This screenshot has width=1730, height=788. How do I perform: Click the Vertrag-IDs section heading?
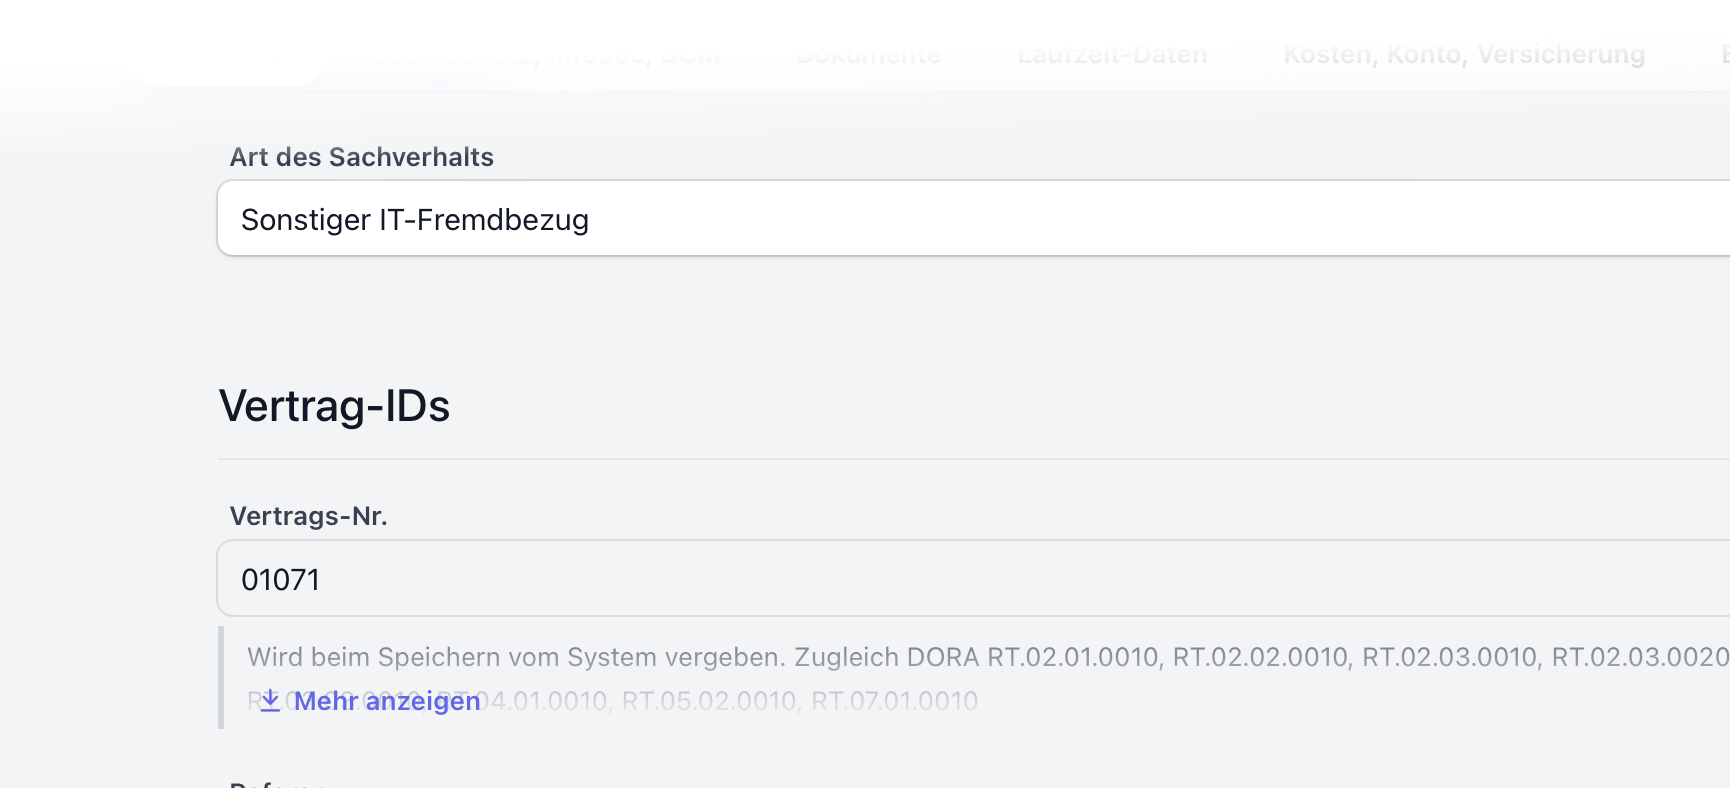(334, 406)
